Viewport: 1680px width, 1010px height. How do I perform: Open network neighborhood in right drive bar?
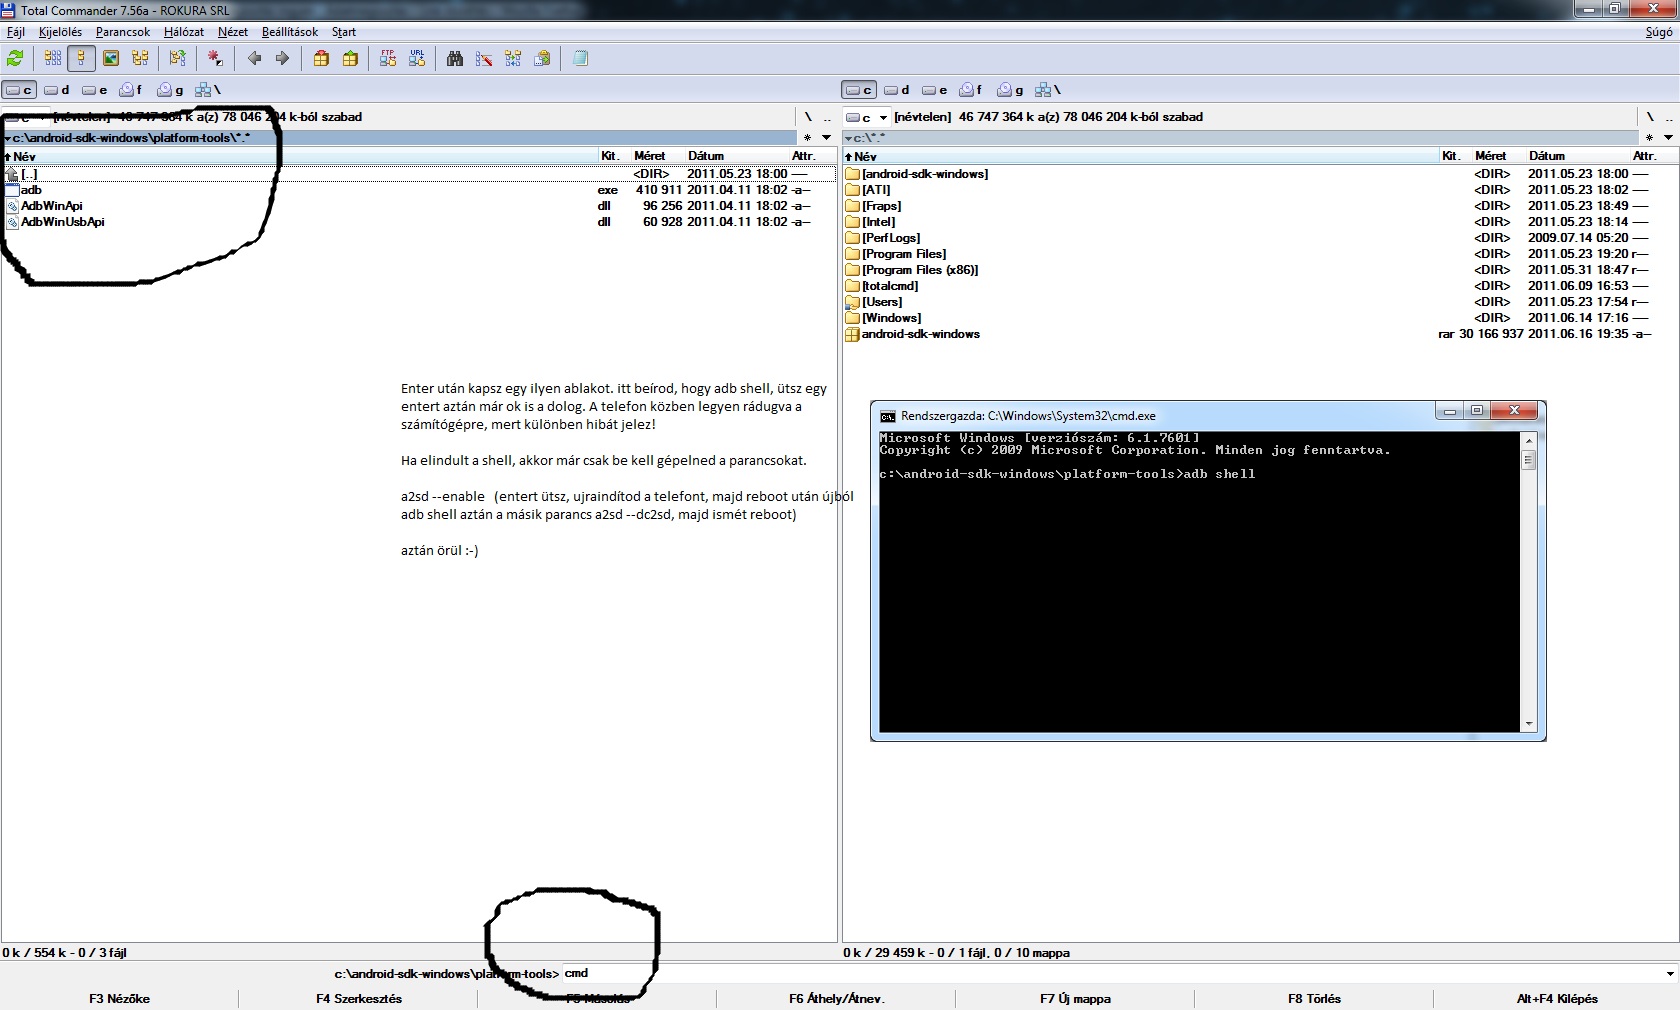click(1048, 90)
